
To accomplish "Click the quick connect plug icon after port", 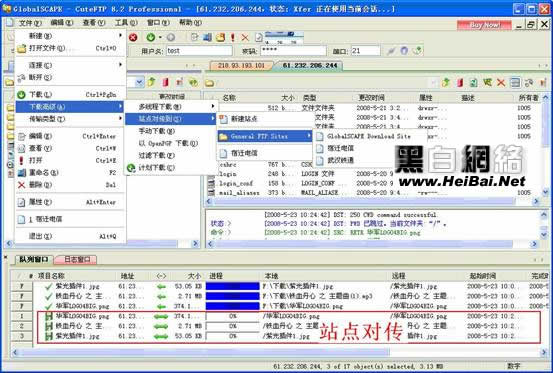I will (391, 51).
